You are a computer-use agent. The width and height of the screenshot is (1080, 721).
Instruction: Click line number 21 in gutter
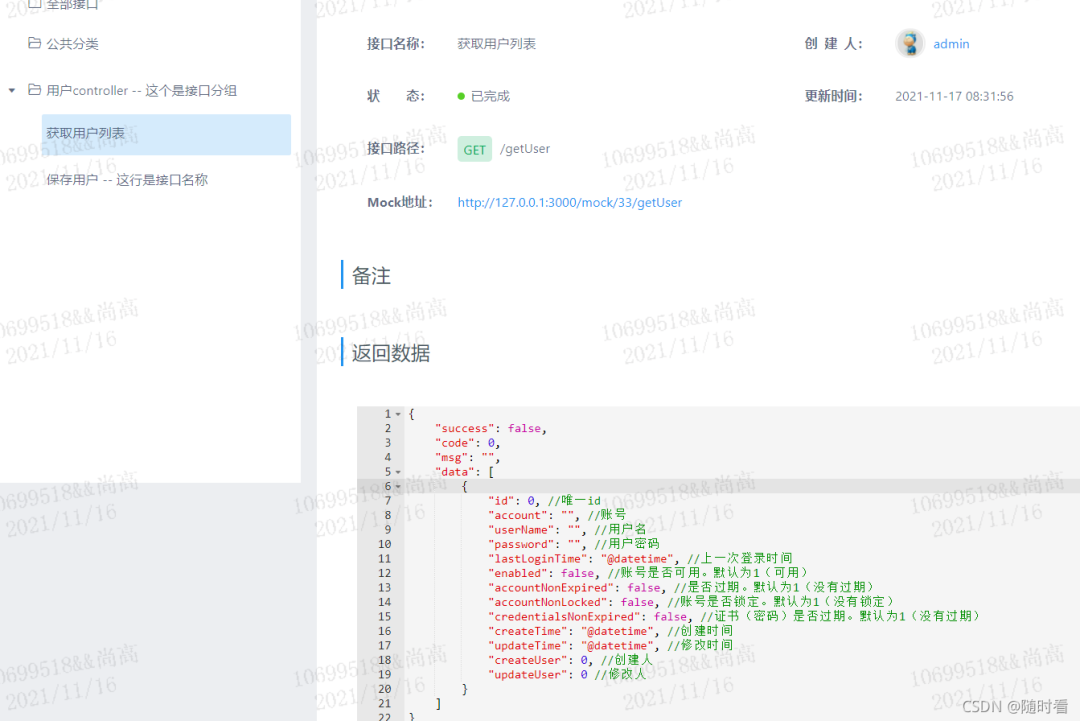(384, 703)
